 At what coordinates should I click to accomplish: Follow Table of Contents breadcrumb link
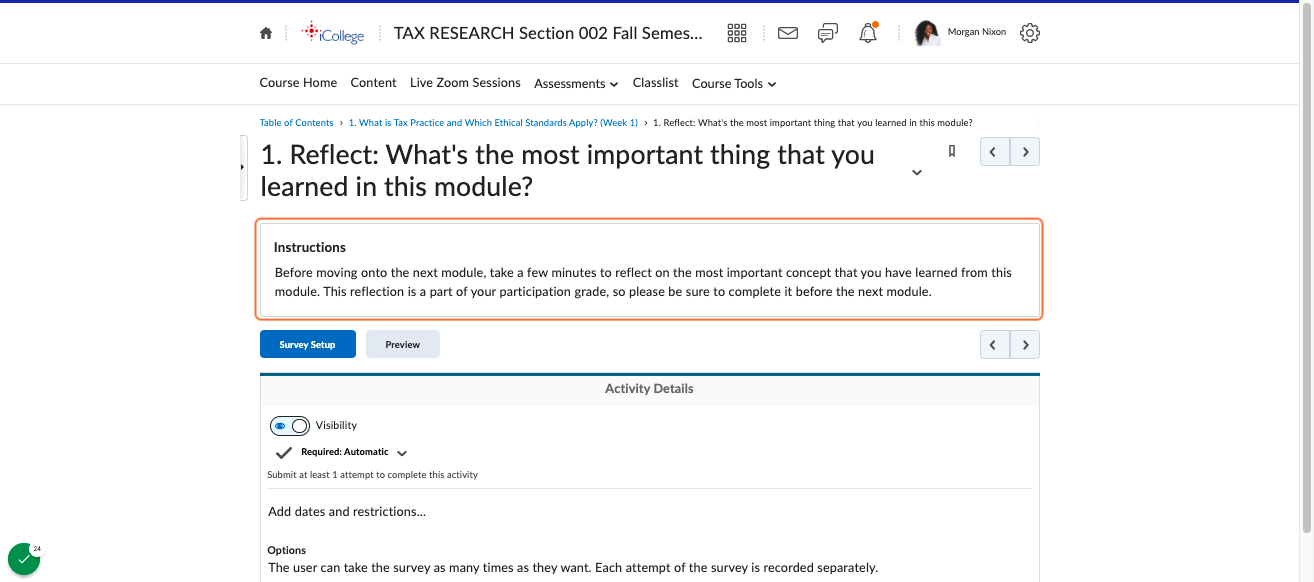point(296,123)
